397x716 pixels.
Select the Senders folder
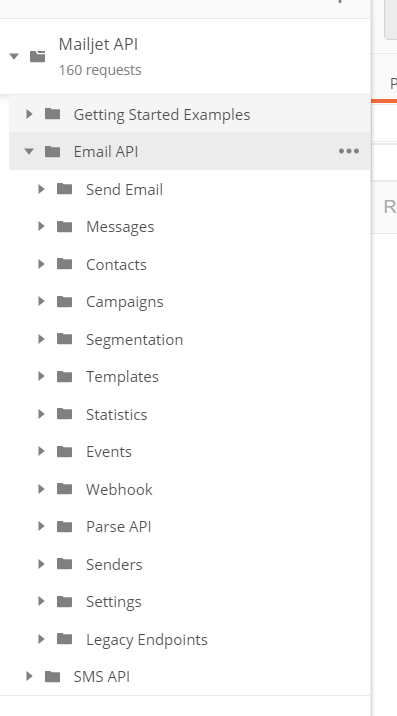tap(190, 564)
